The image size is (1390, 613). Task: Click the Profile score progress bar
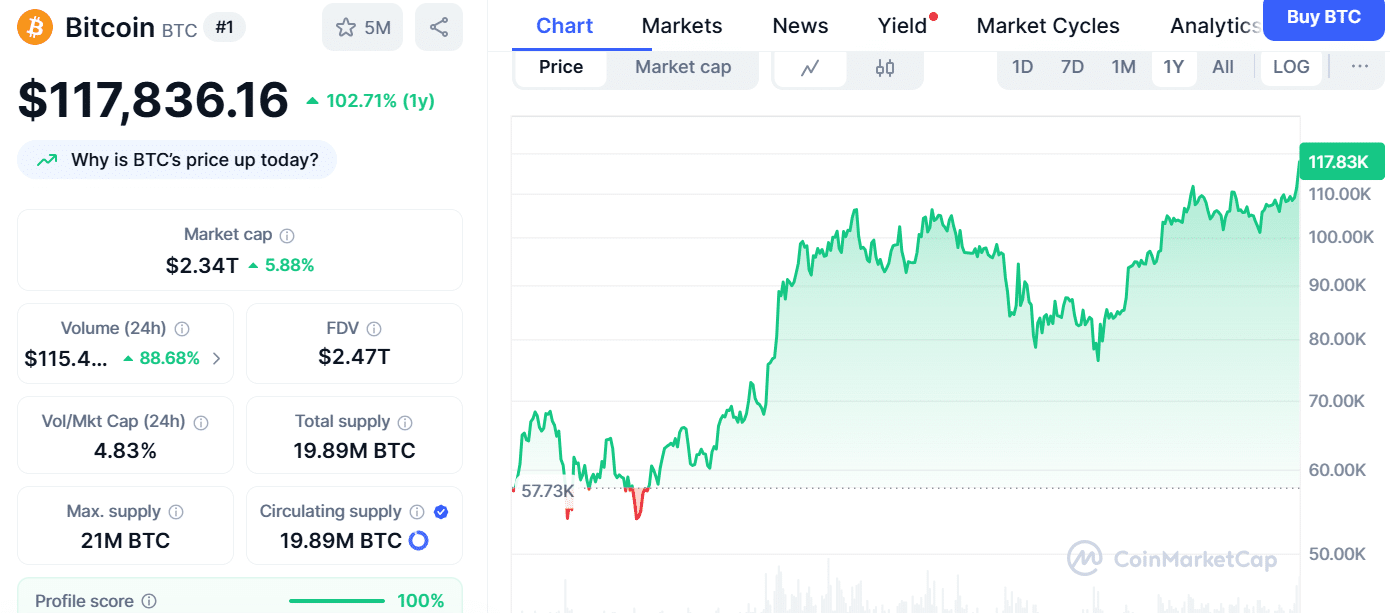[337, 601]
